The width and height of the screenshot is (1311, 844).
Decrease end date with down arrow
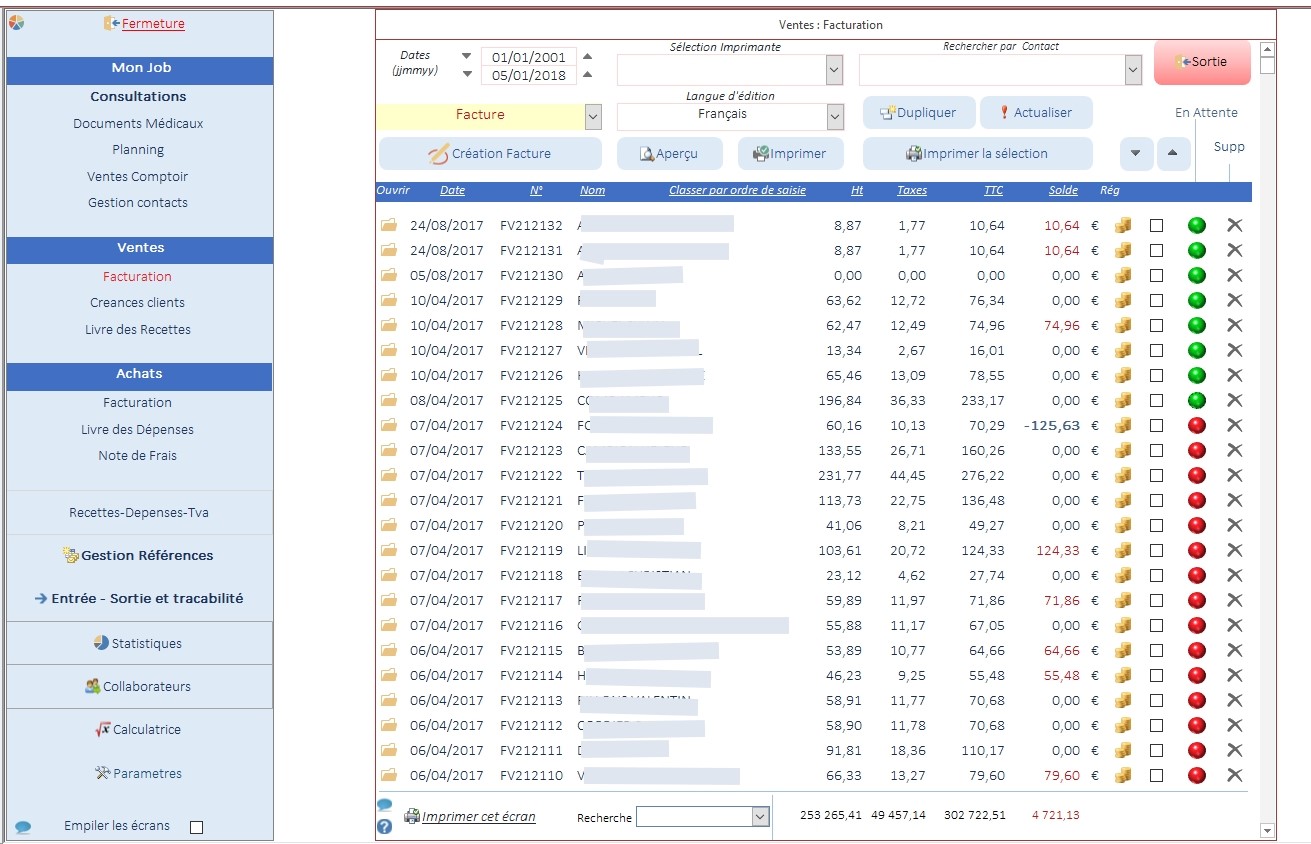(x=466, y=74)
